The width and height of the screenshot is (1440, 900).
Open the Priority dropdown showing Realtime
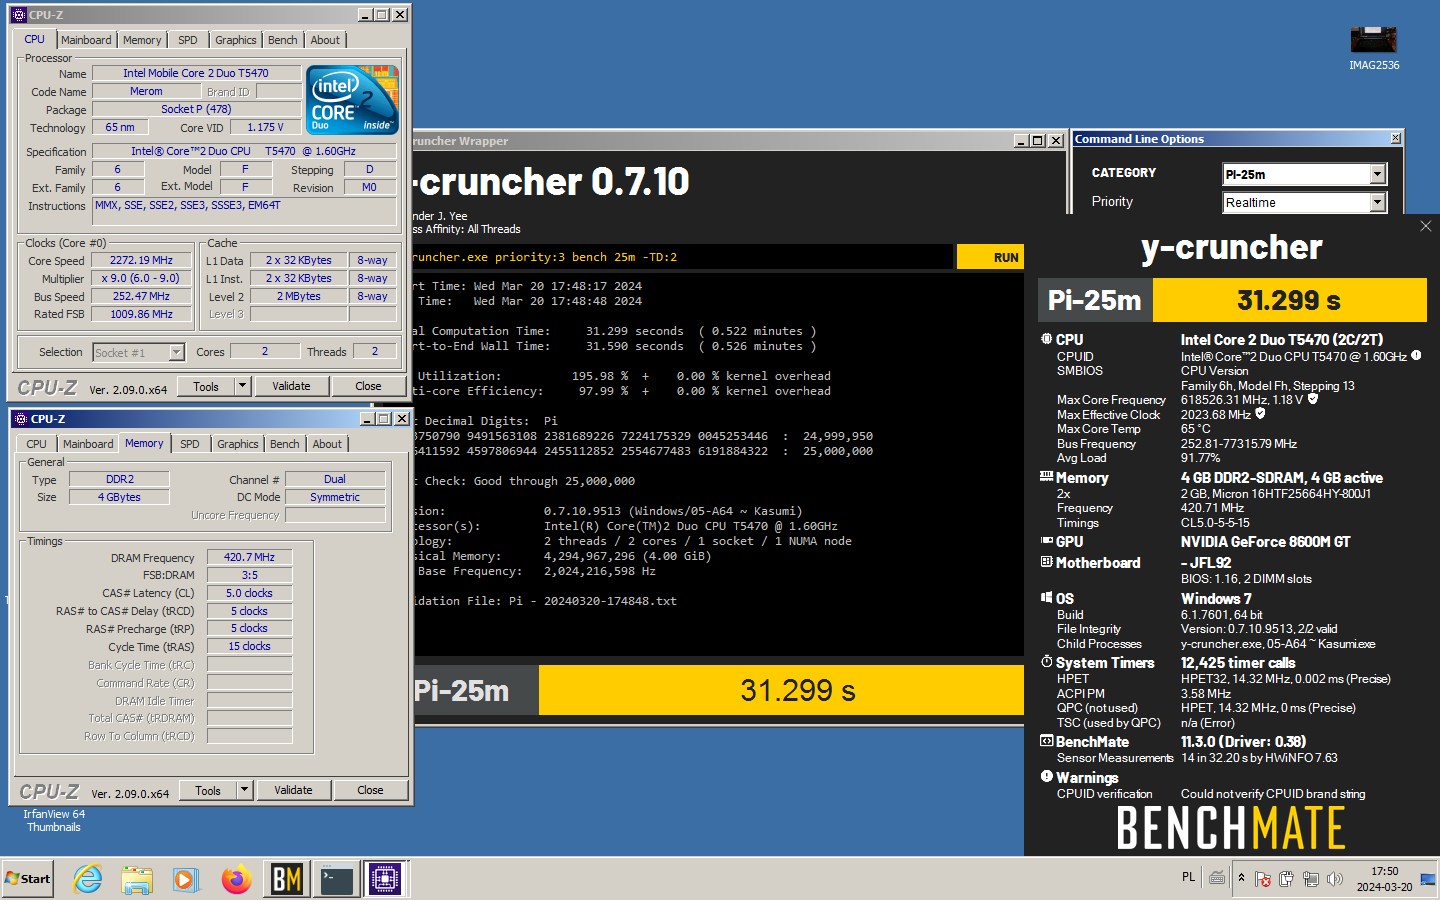pos(1377,202)
